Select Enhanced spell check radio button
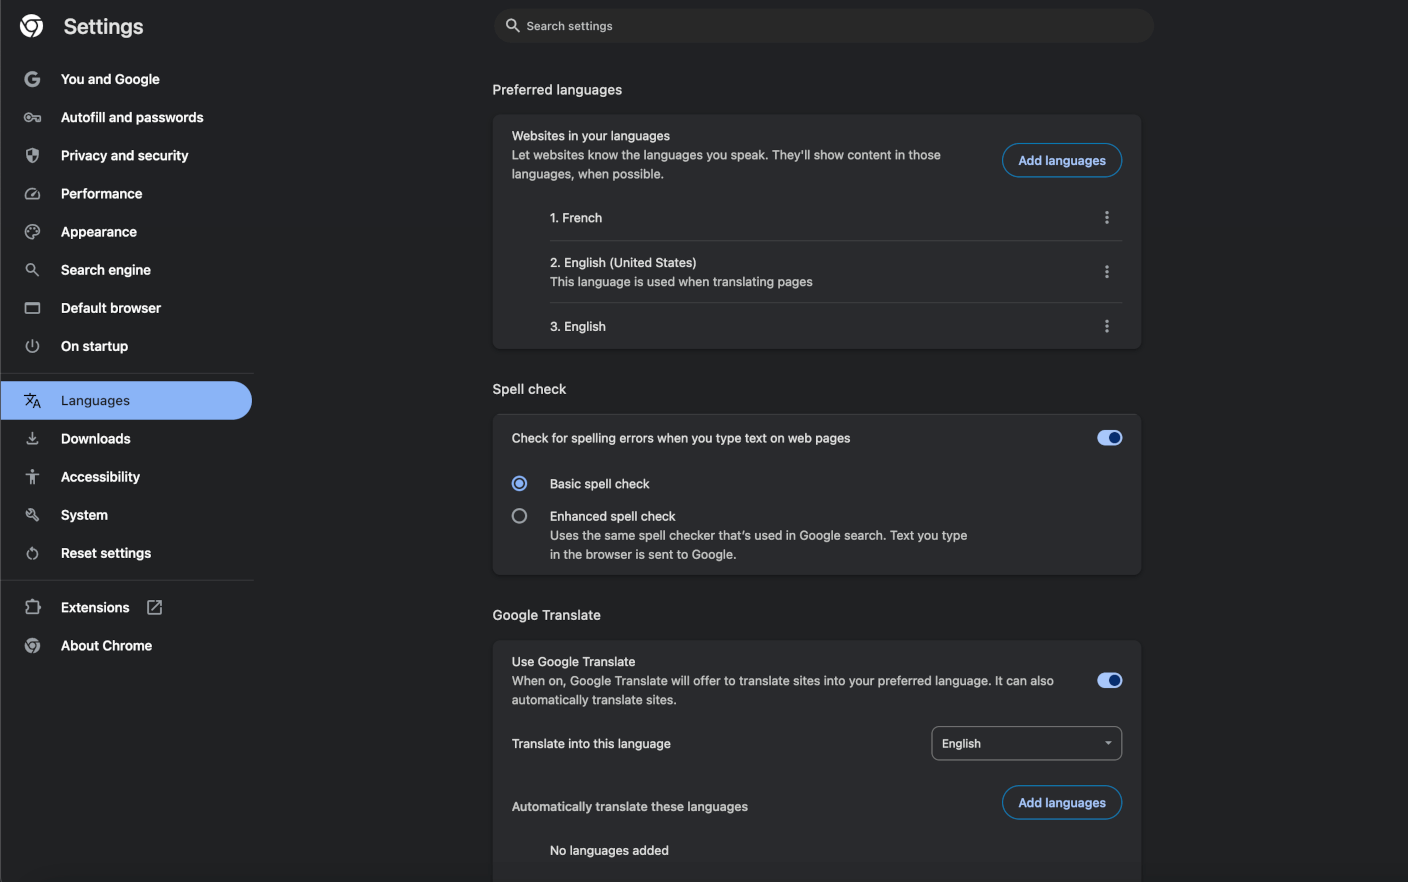The image size is (1408, 882). (x=519, y=516)
